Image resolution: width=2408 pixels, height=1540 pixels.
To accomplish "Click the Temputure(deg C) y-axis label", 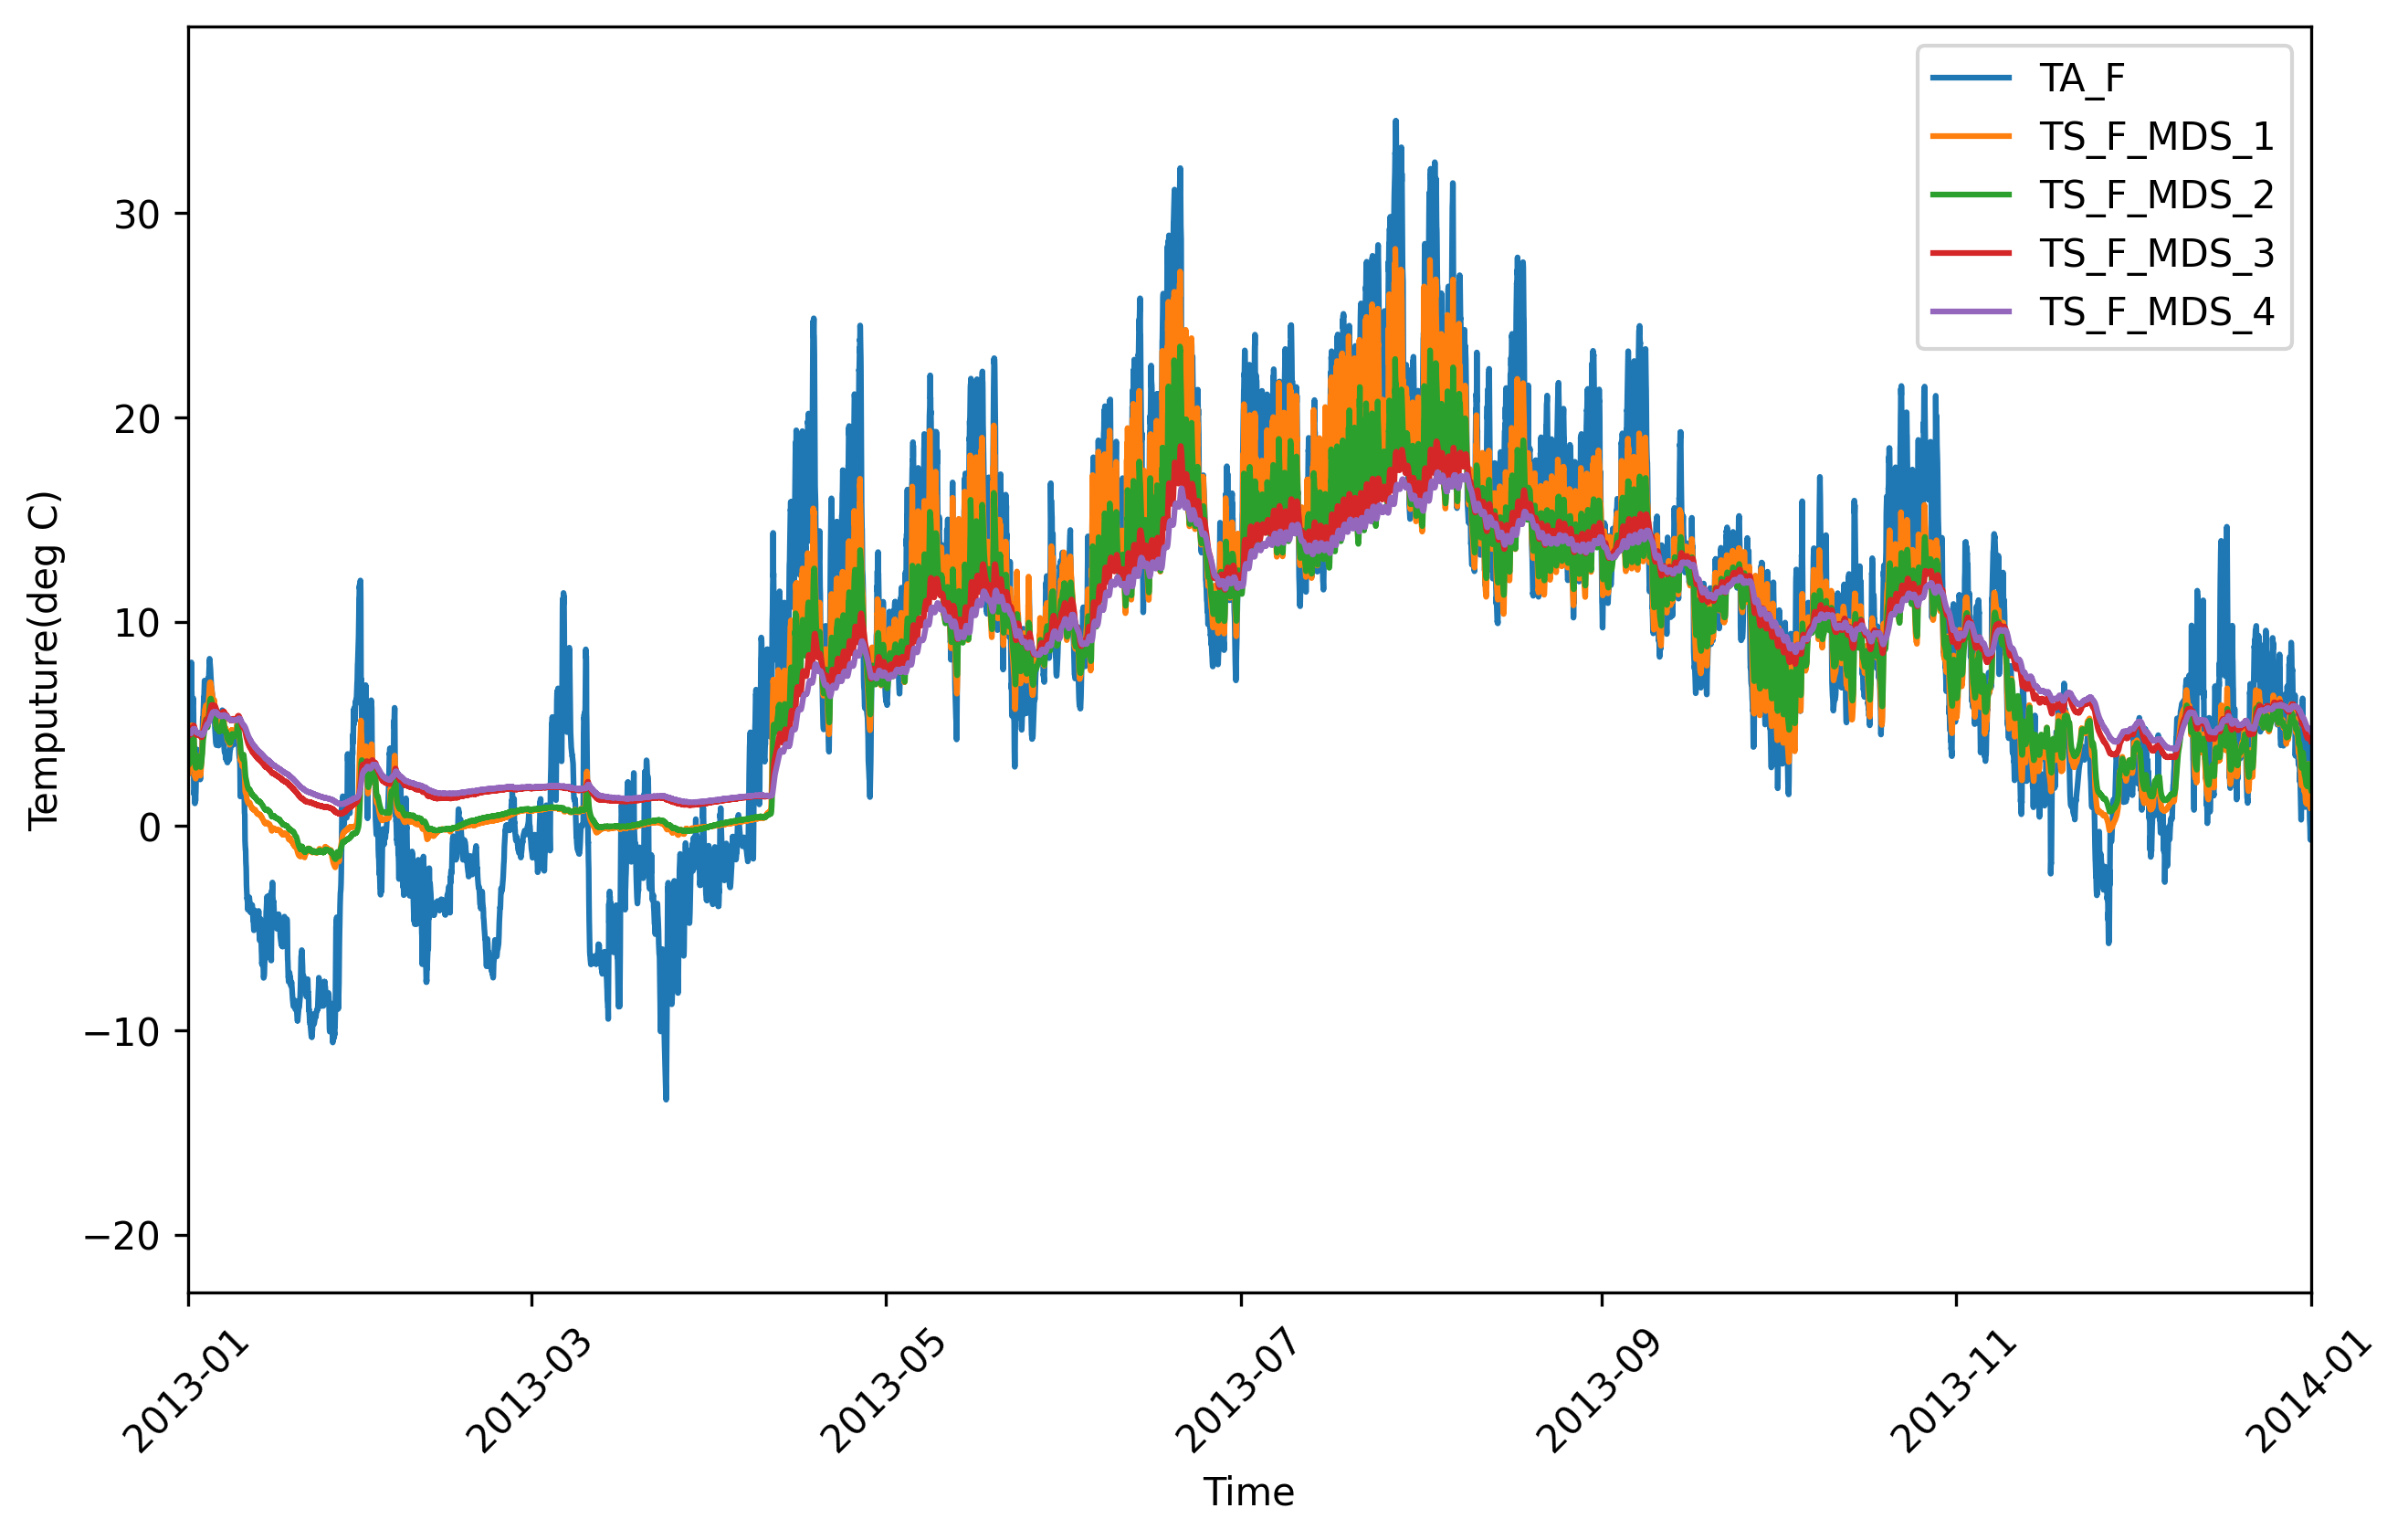I will (x=44, y=661).
